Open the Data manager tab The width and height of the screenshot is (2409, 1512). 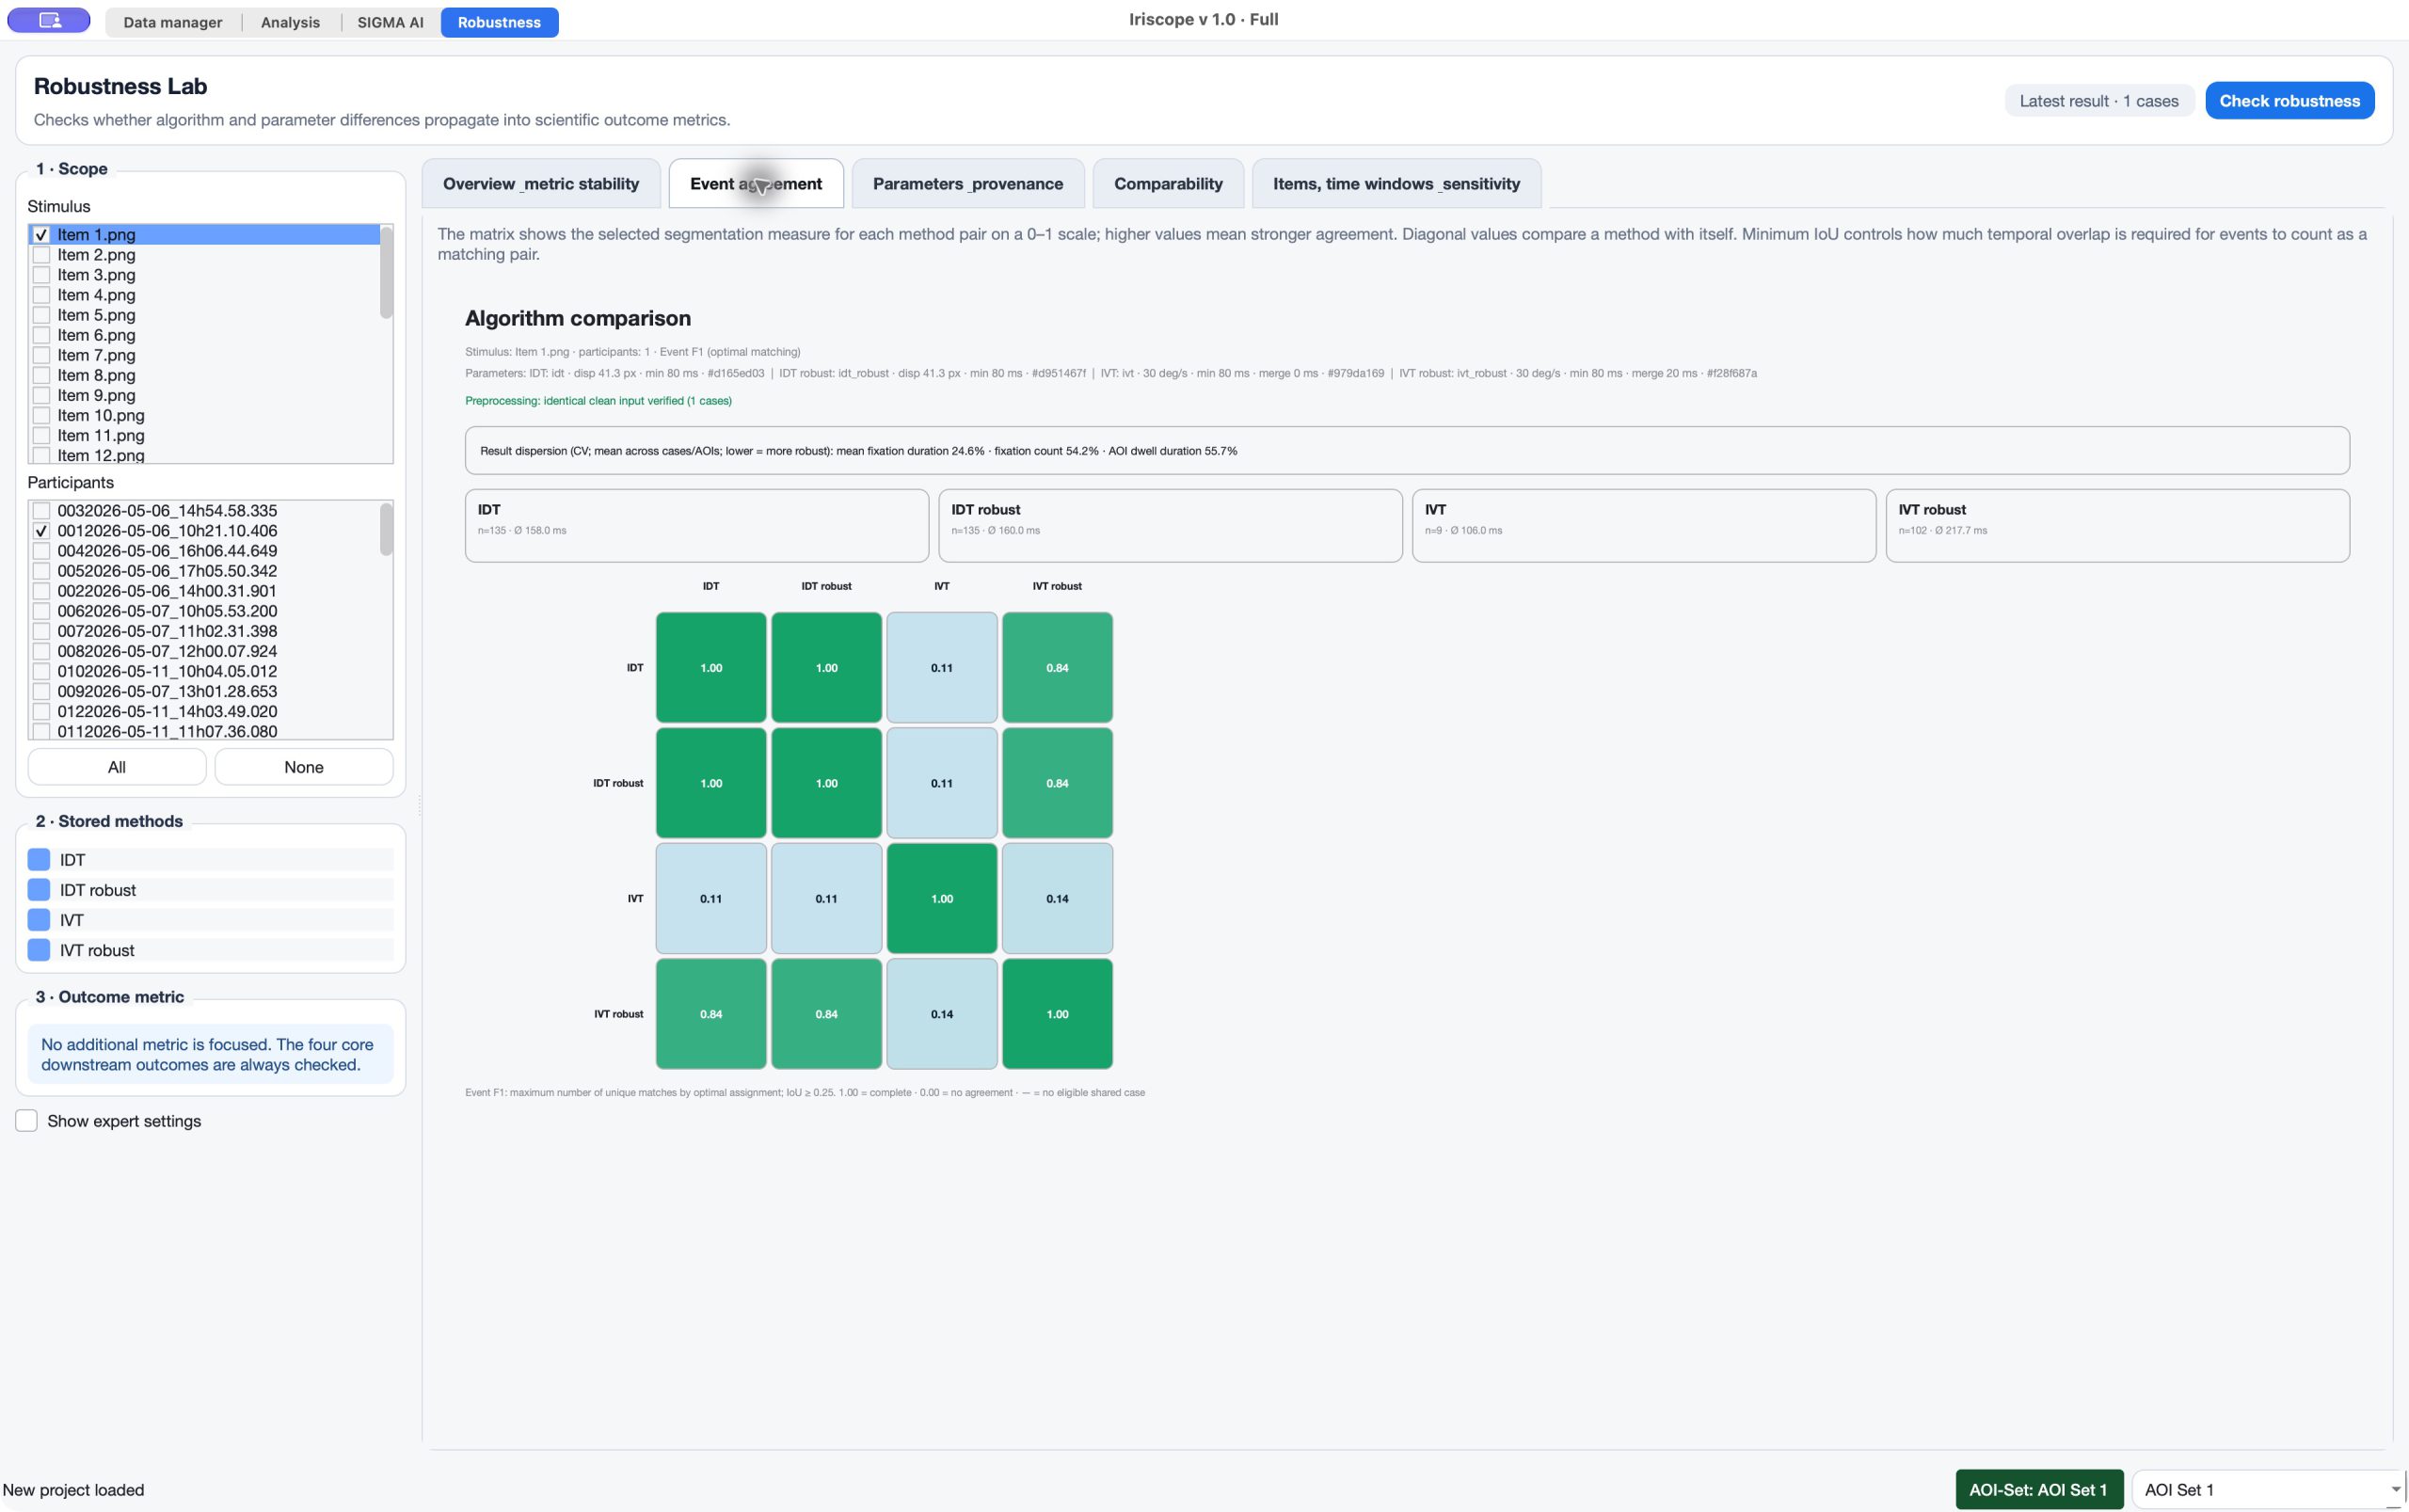[x=172, y=22]
